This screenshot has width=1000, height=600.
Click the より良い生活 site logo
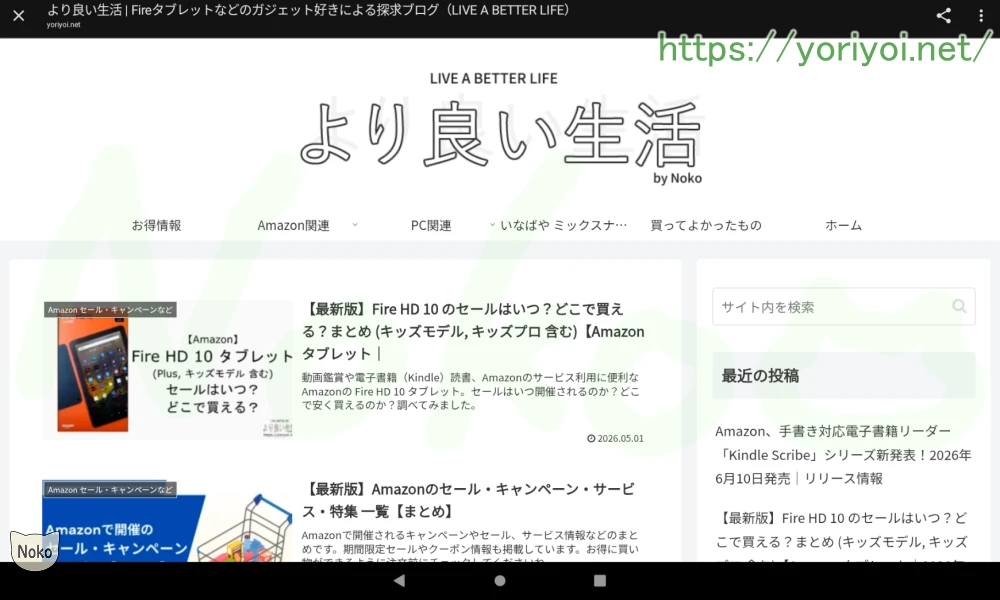(500, 135)
